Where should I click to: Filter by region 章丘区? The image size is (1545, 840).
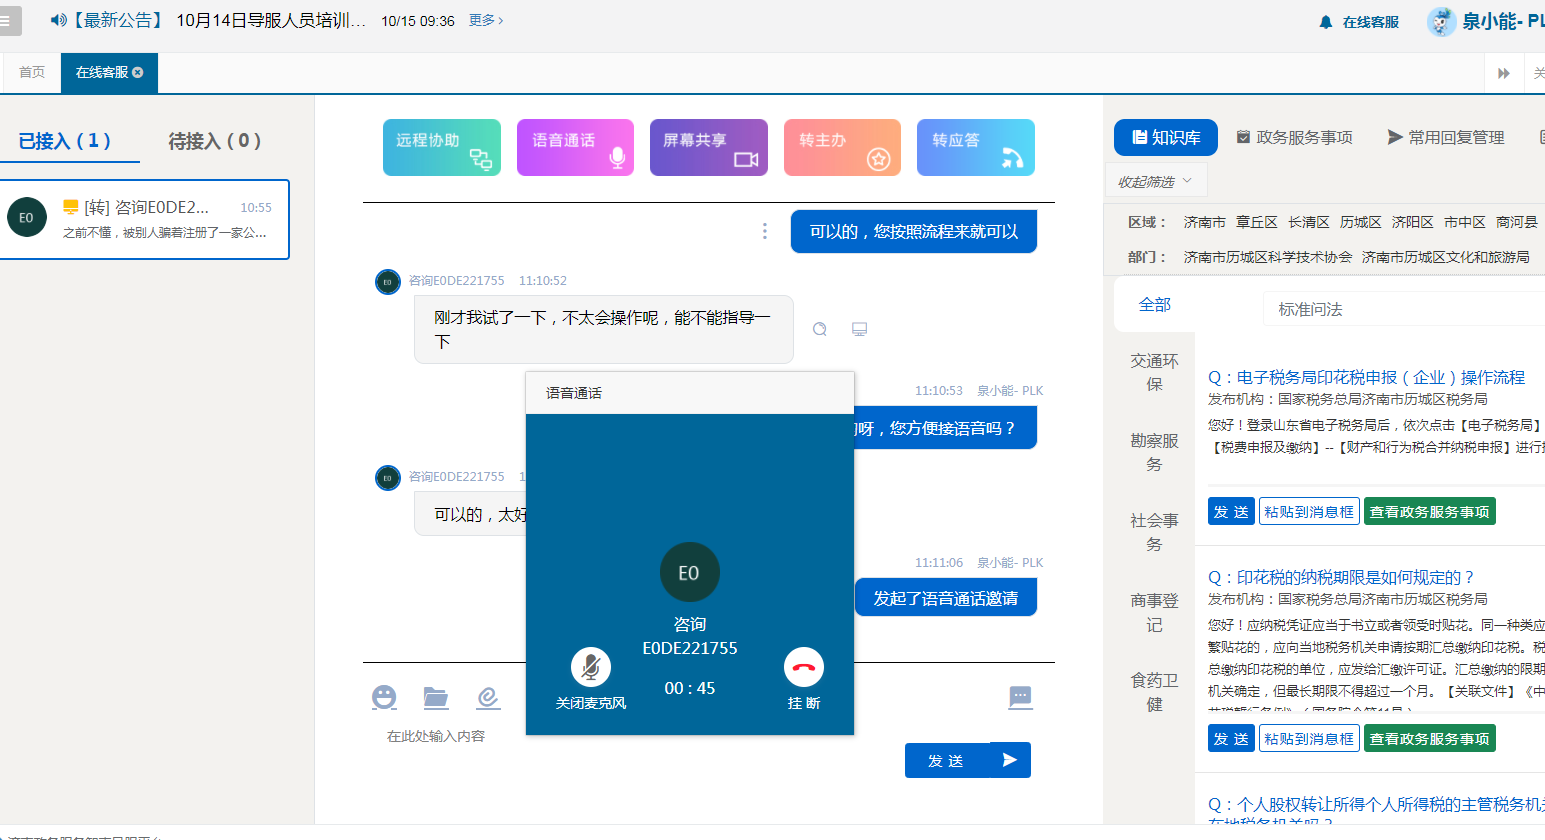pos(1256,222)
